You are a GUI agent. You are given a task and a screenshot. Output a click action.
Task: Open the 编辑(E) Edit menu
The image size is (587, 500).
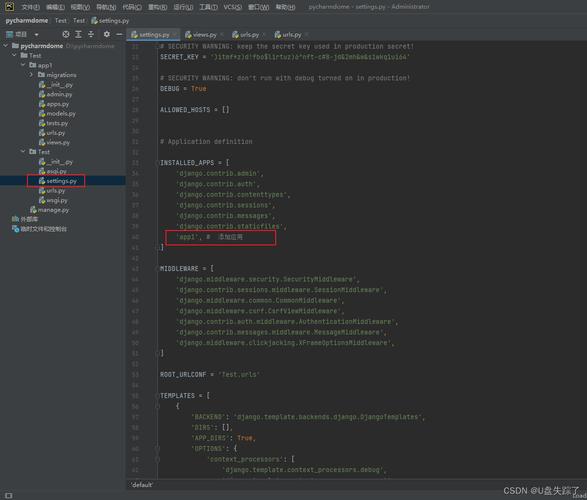(x=55, y=7)
